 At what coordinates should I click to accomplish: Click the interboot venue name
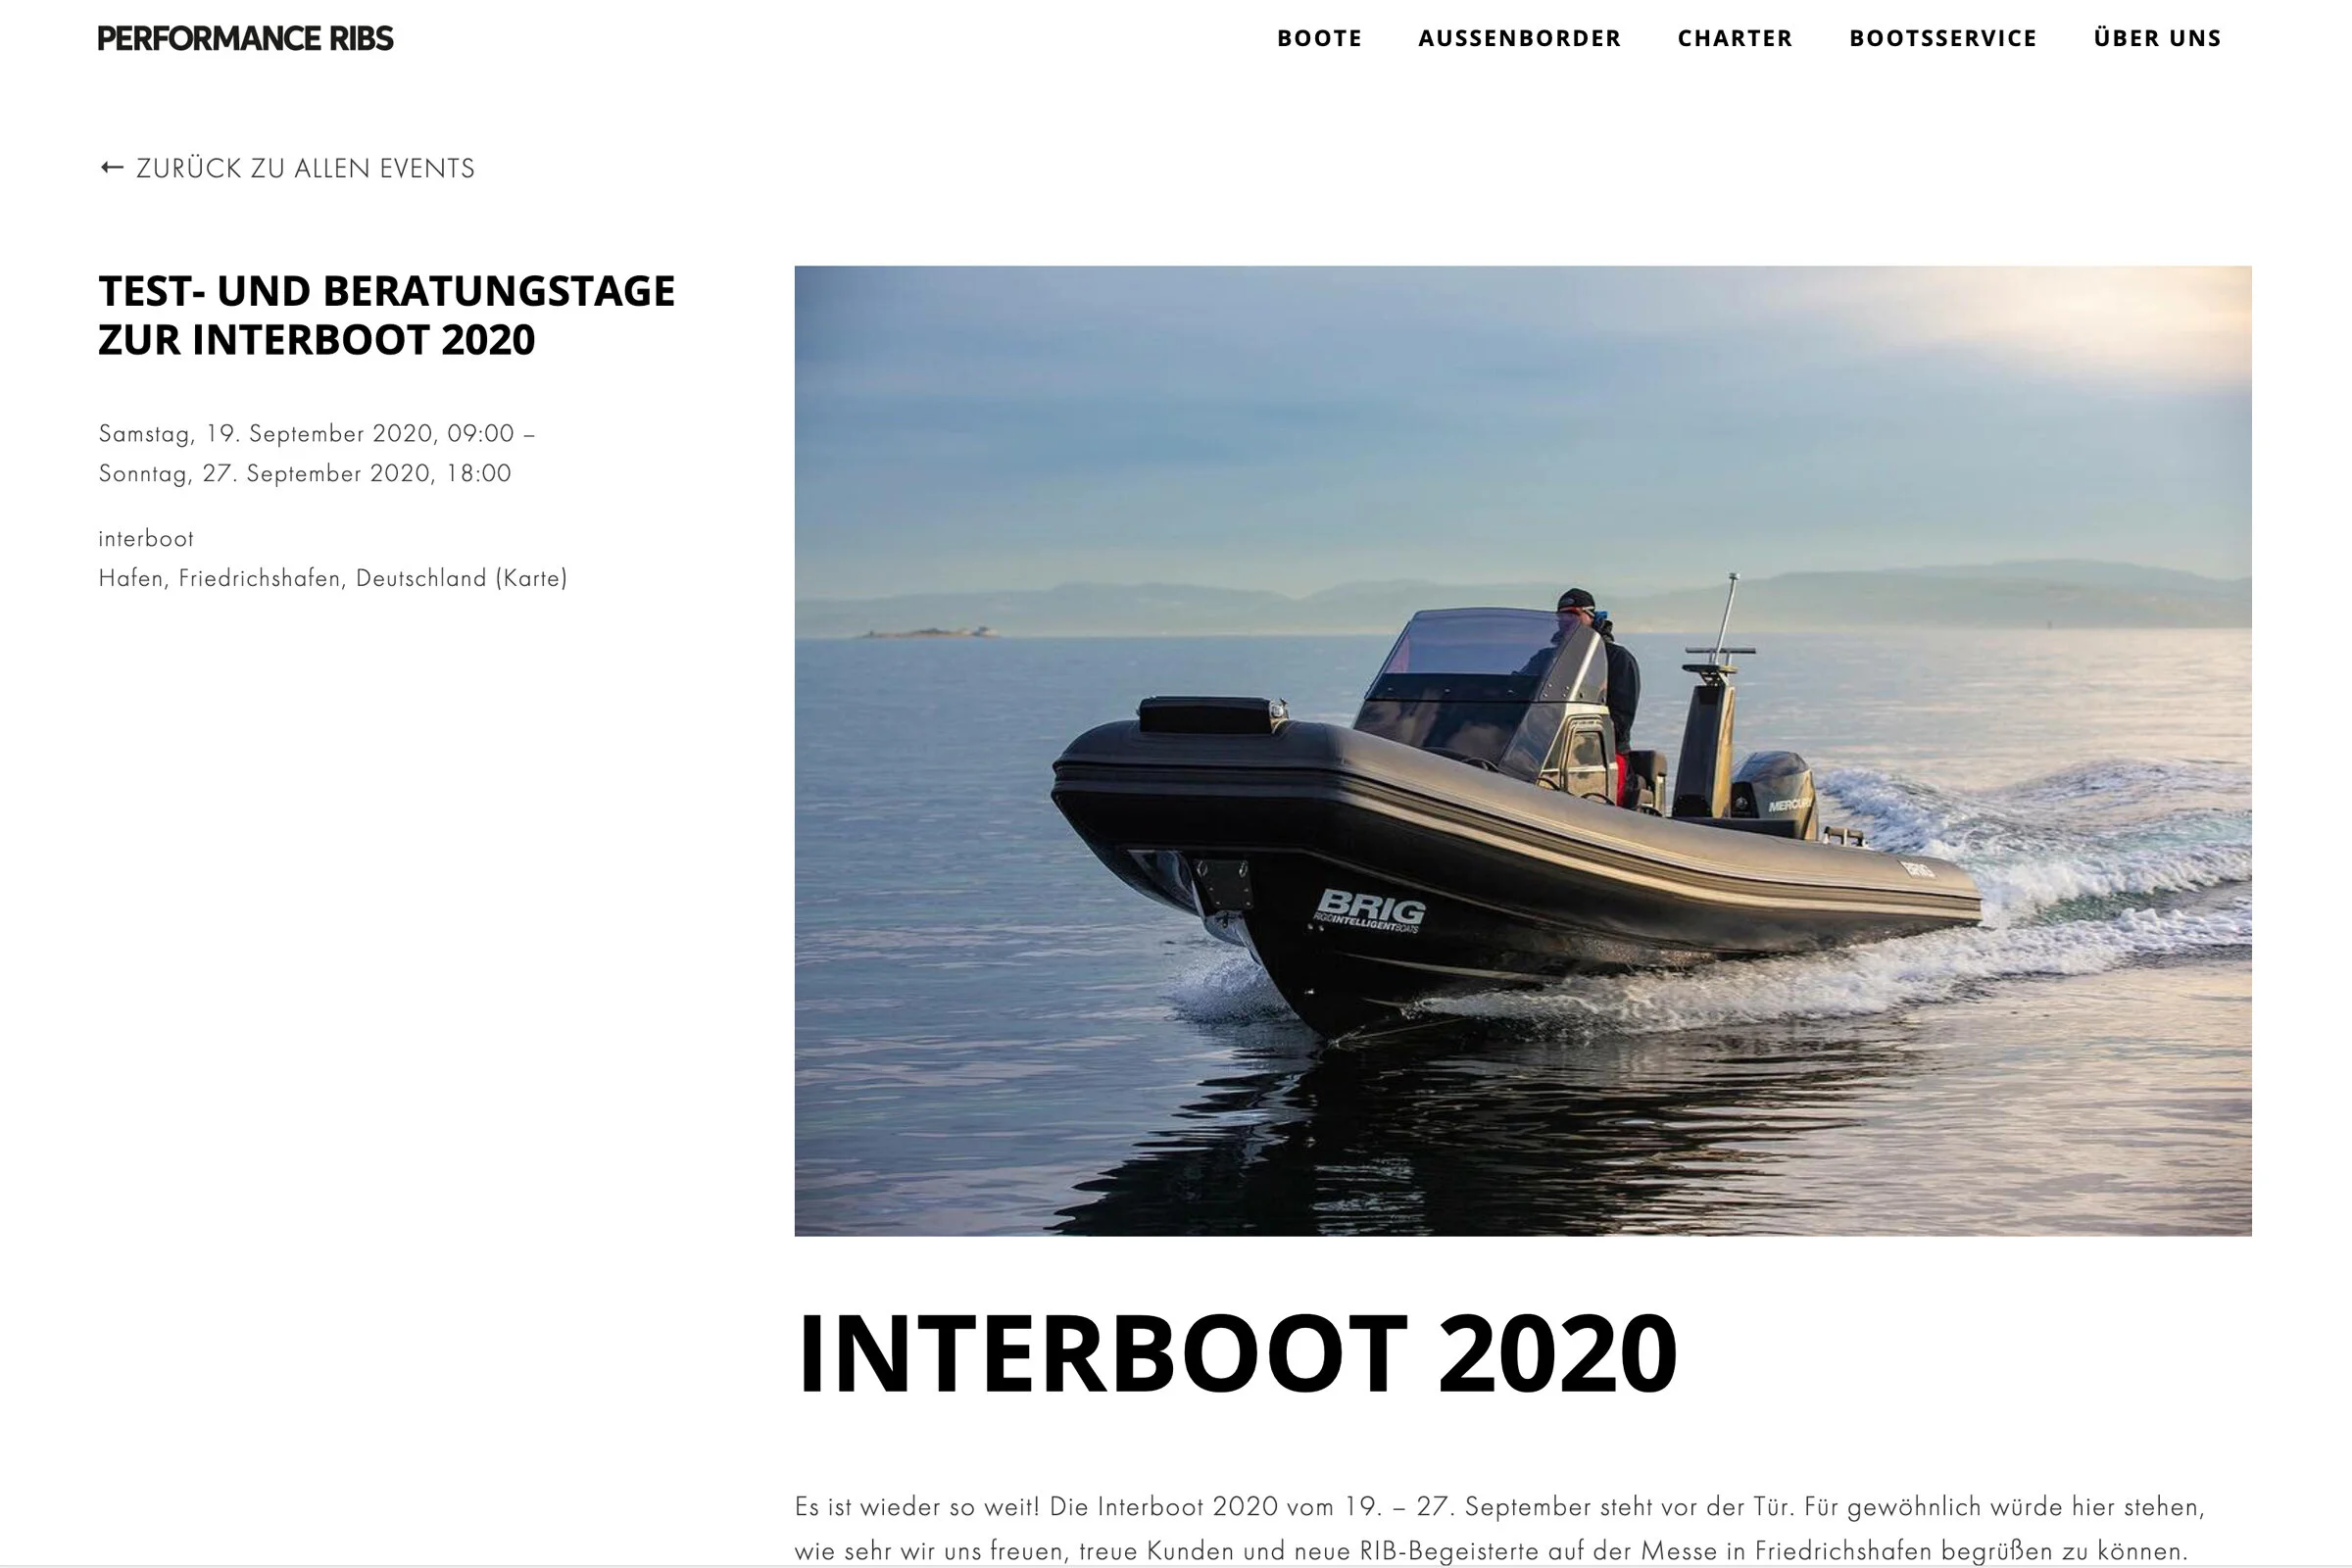pos(146,538)
